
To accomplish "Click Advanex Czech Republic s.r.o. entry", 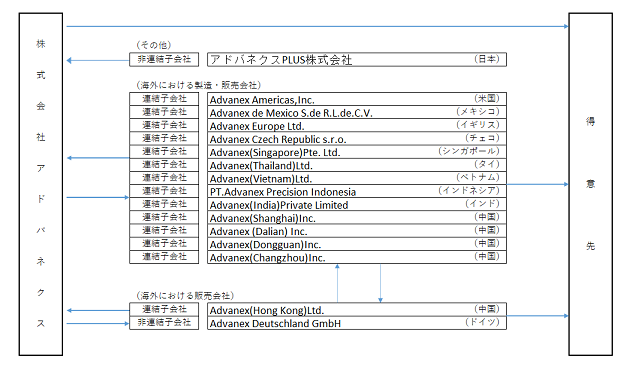I will 357,139.
